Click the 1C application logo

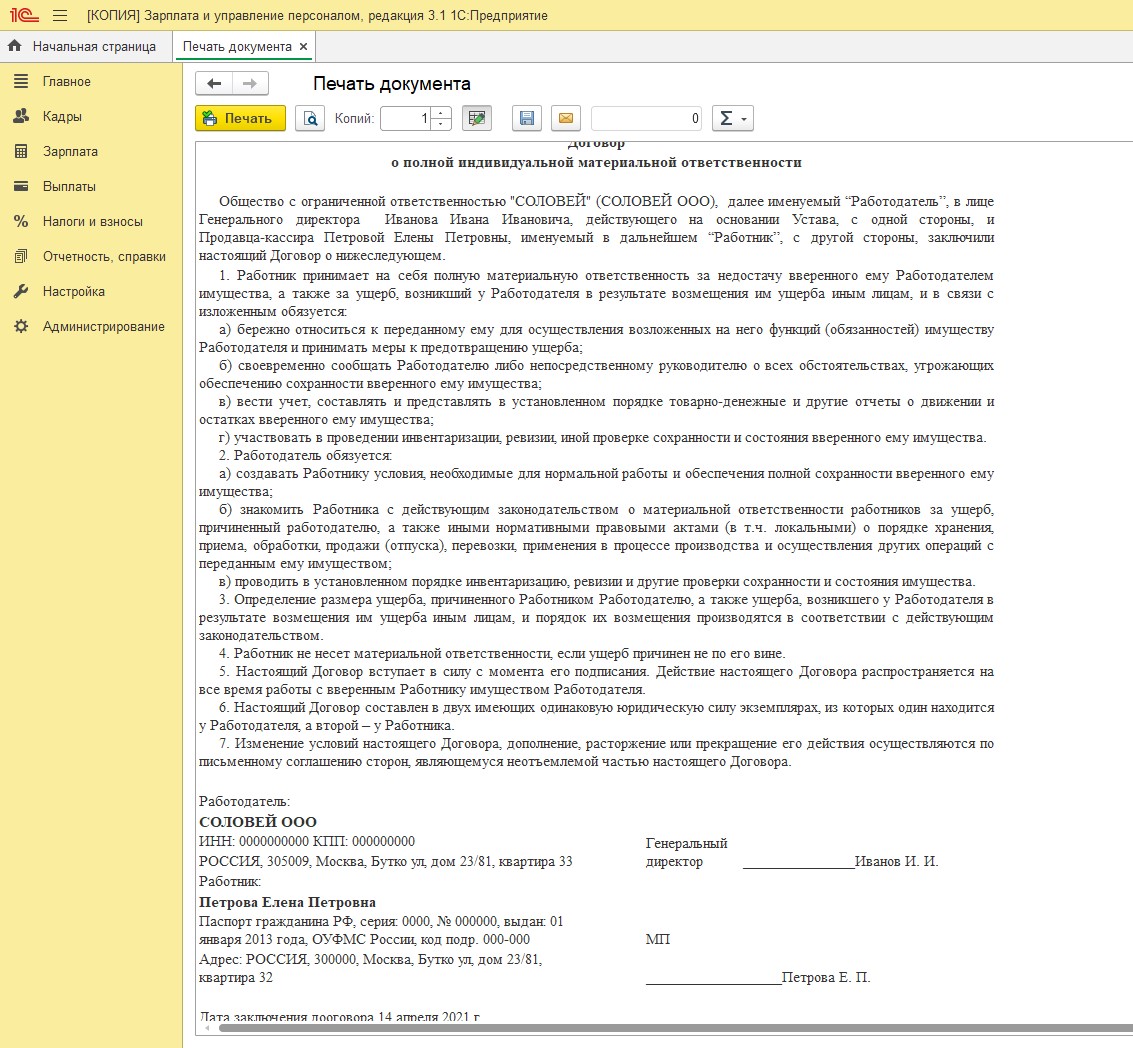point(24,15)
